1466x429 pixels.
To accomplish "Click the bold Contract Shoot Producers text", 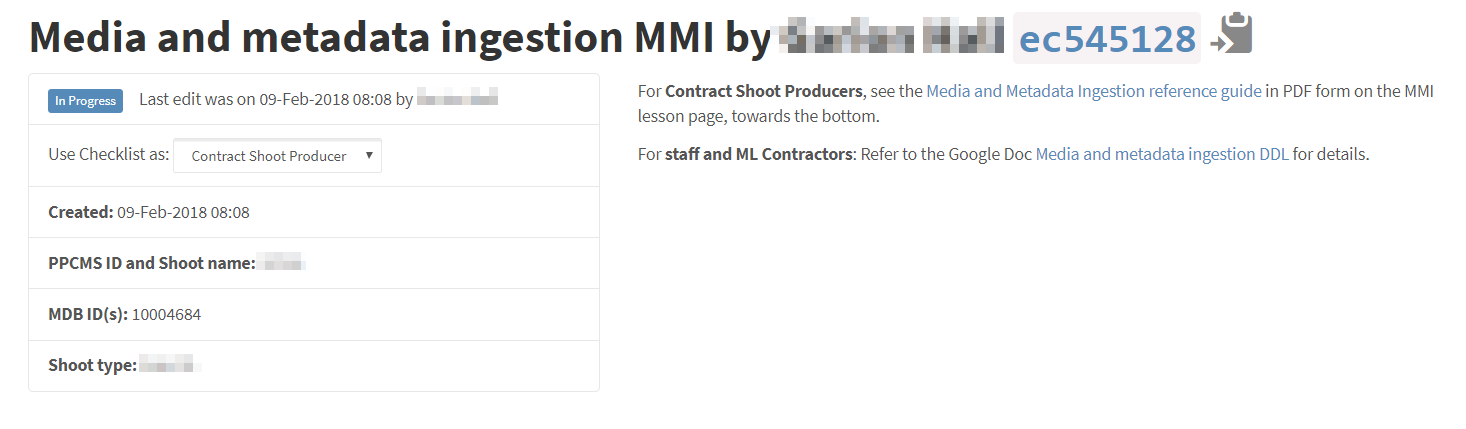I will (763, 91).
